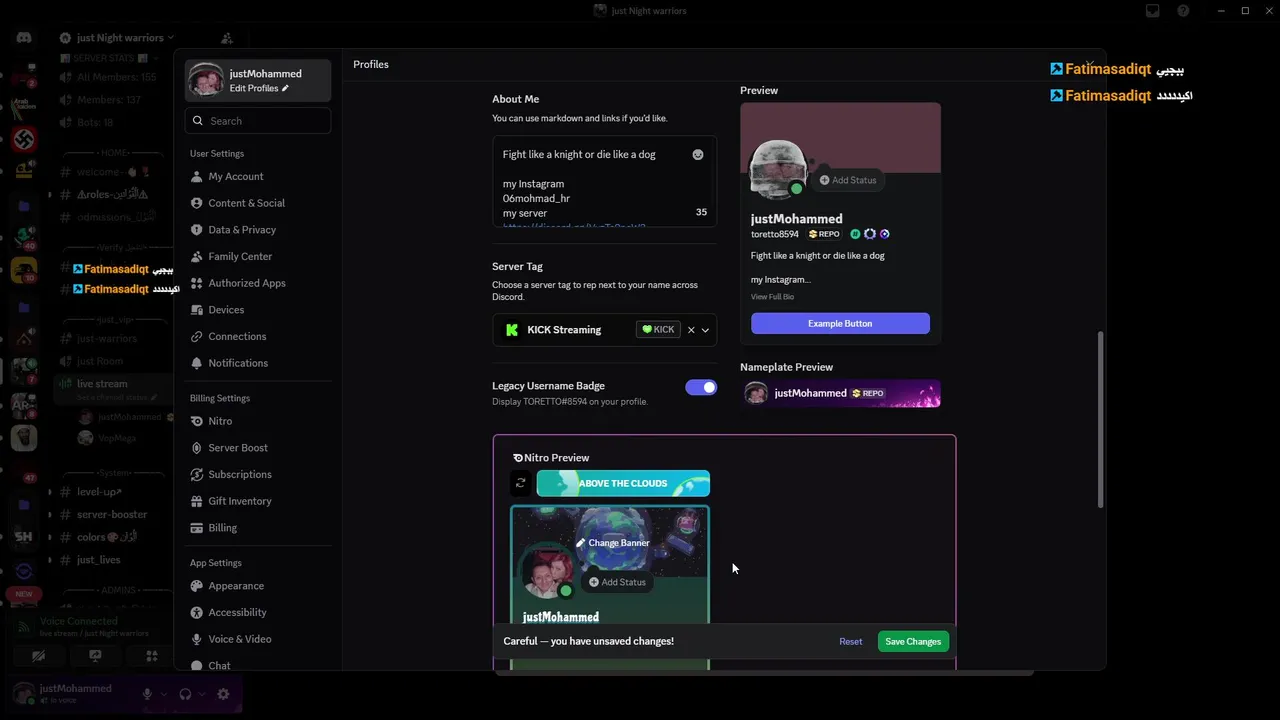Open Subscriptions page

tap(257, 474)
